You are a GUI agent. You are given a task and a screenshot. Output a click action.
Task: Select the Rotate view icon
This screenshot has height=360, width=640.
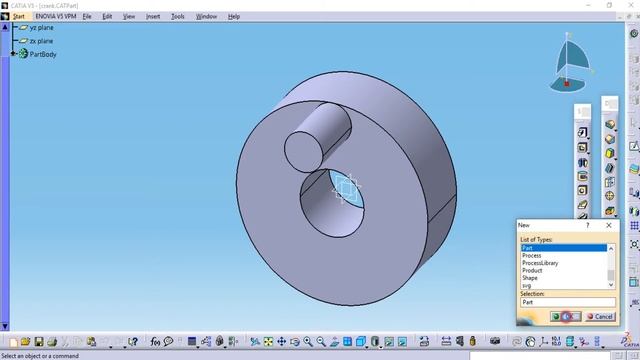click(x=295, y=342)
